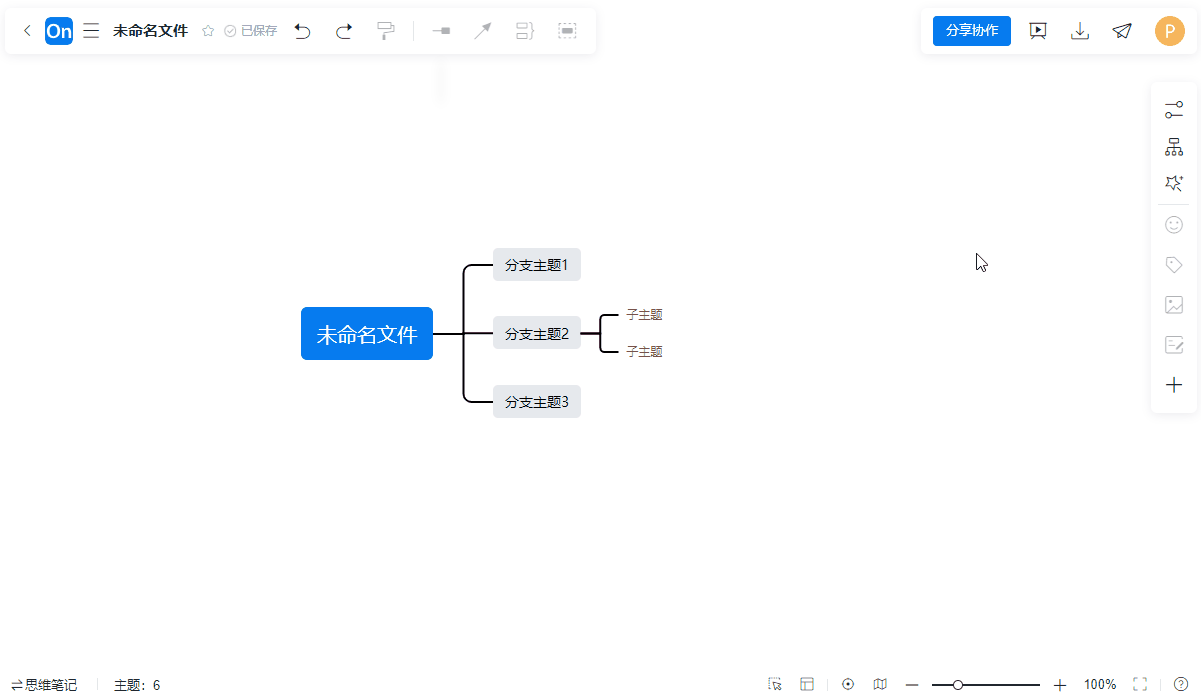Open the structure layout panel icon
Image resolution: width=1201 pixels, height=694 pixels.
pos(1174,147)
